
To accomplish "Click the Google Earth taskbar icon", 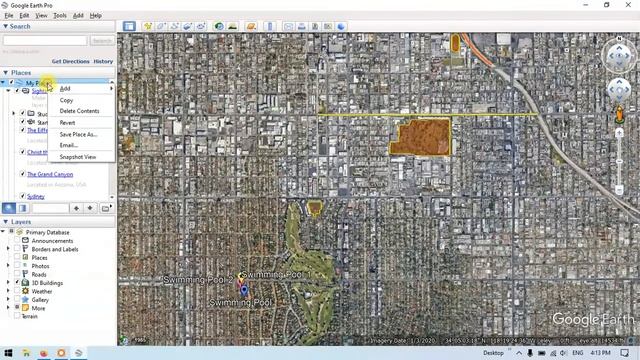I will click(x=78, y=353).
